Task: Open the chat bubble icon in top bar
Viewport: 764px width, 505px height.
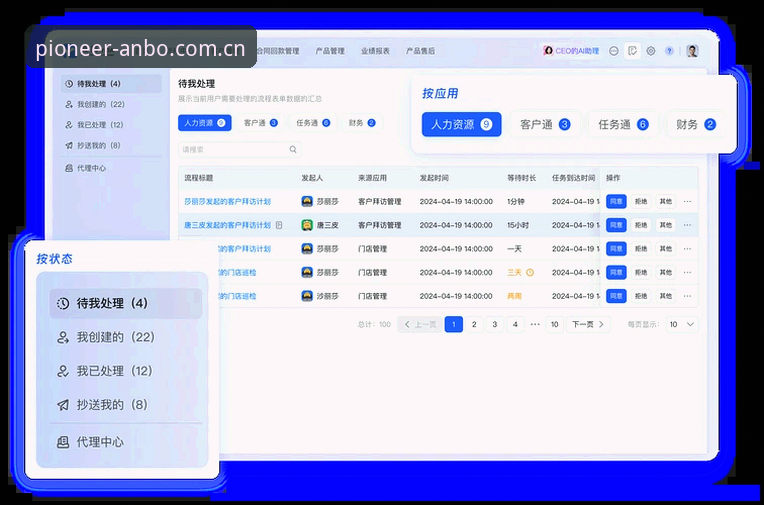Action: [x=614, y=51]
